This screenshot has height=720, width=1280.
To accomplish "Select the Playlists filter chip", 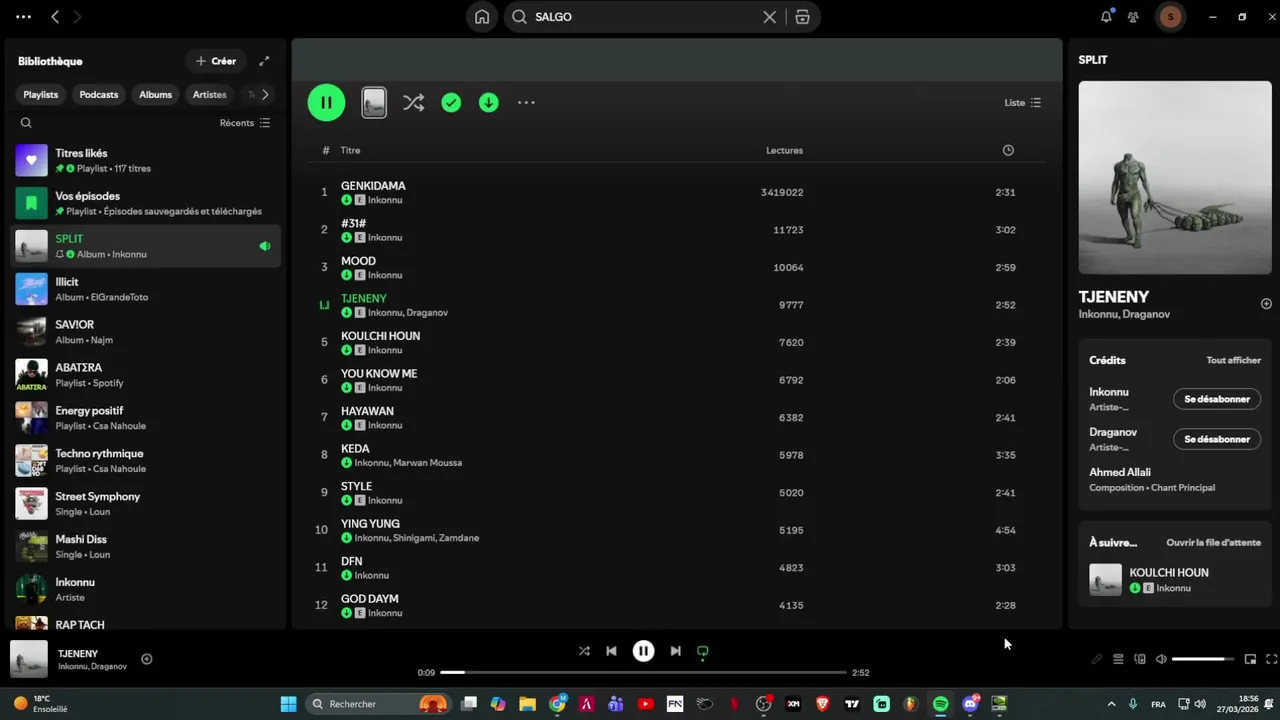I will pyautogui.click(x=41, y=94).
